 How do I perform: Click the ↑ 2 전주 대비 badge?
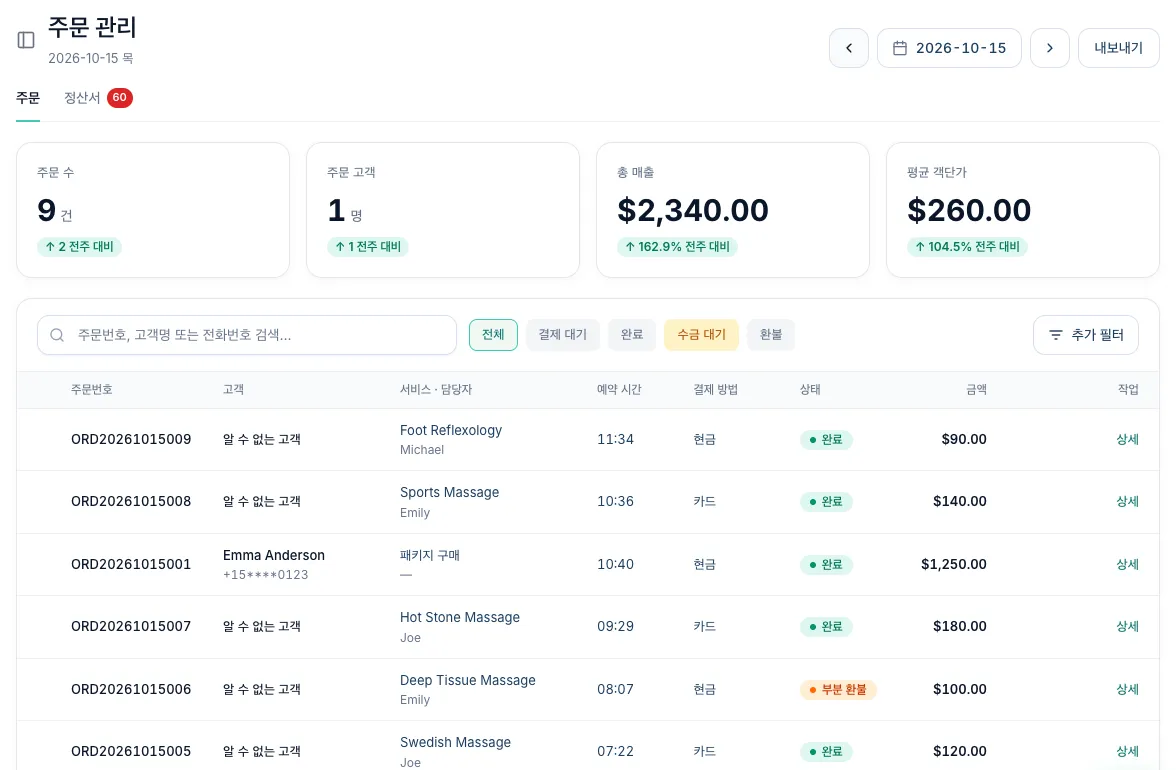pos(79,247)
